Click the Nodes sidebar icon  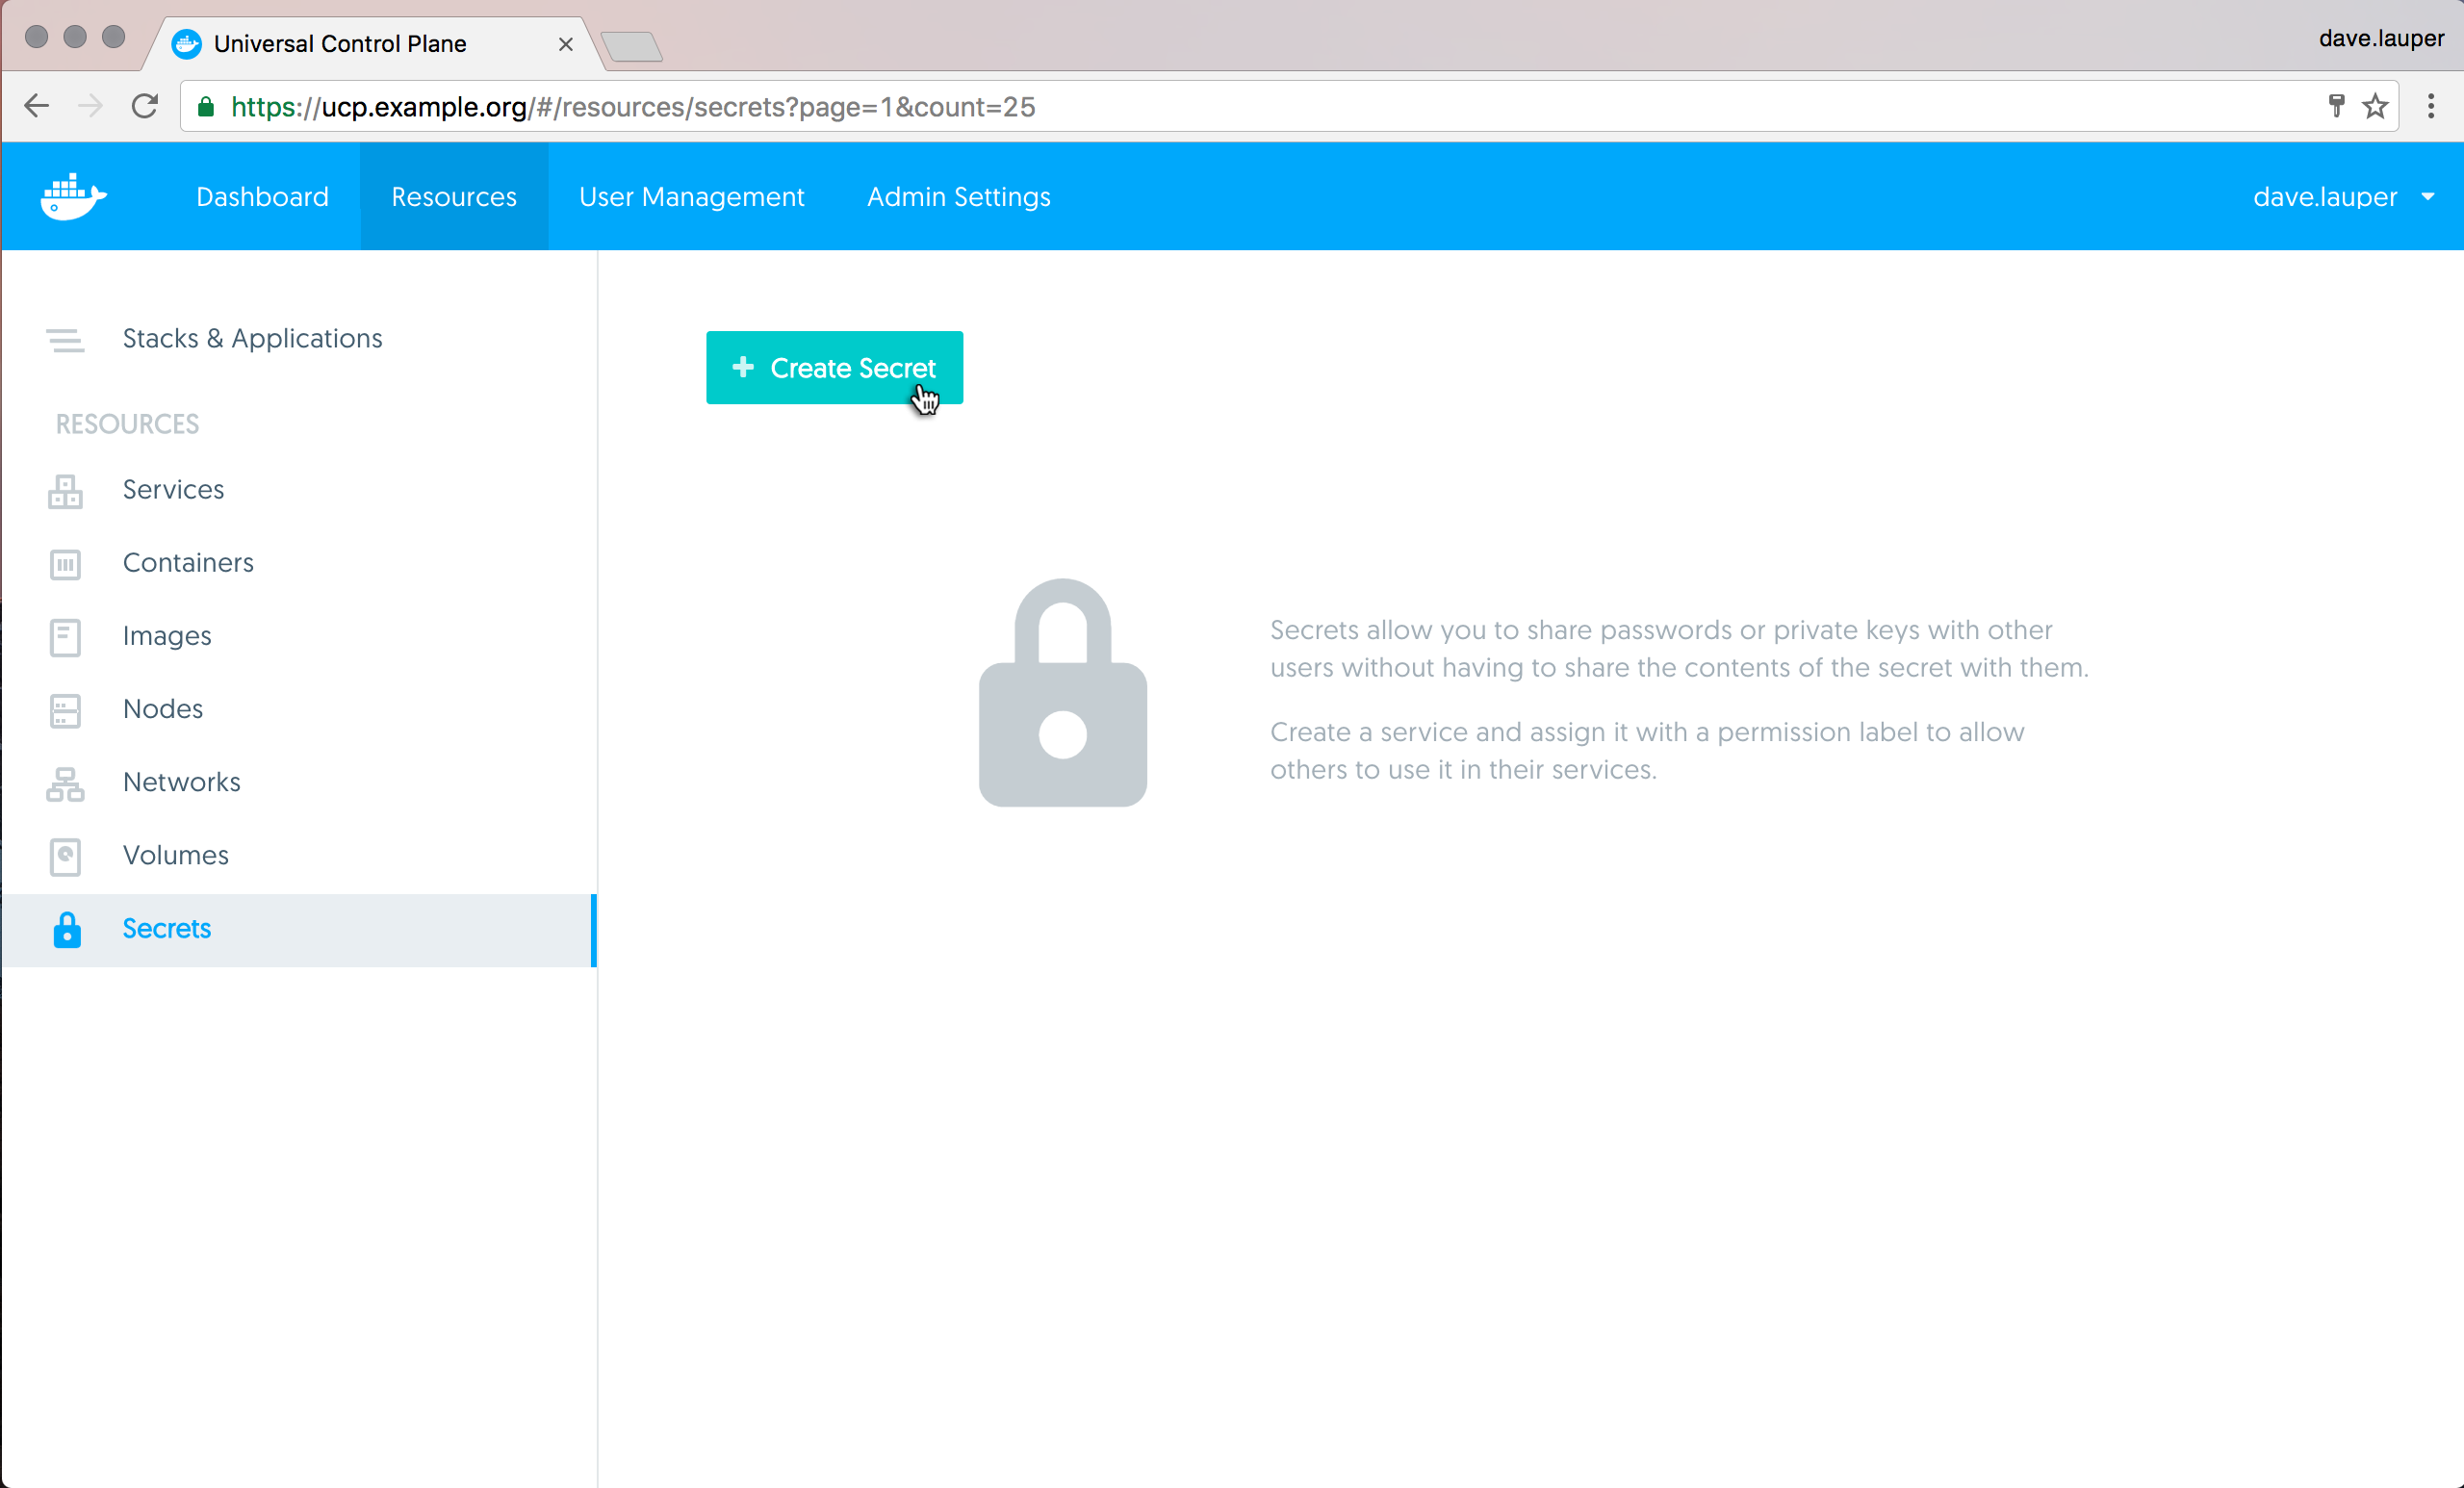[x=65, y=710]
